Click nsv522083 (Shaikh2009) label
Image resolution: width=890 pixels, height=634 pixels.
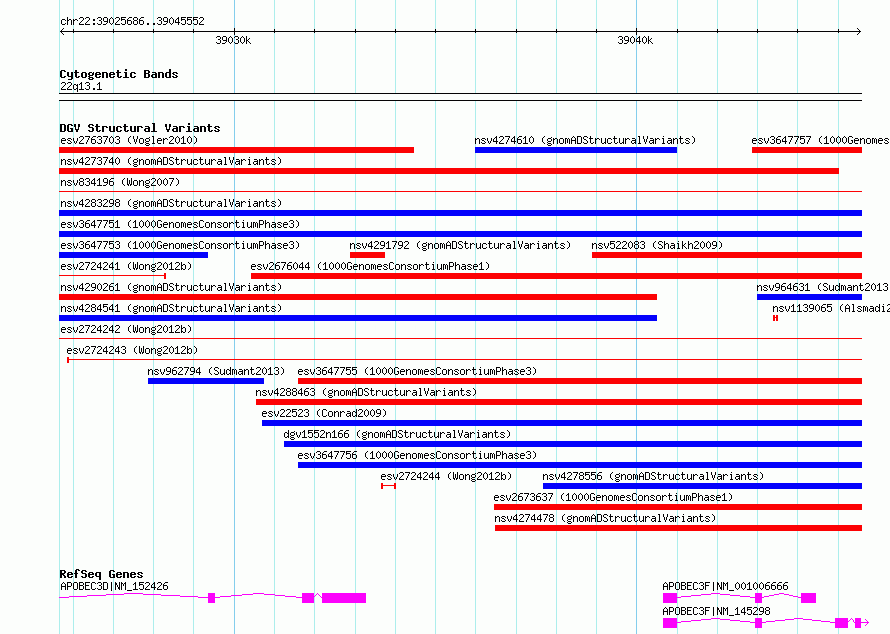tap(657, 245)
